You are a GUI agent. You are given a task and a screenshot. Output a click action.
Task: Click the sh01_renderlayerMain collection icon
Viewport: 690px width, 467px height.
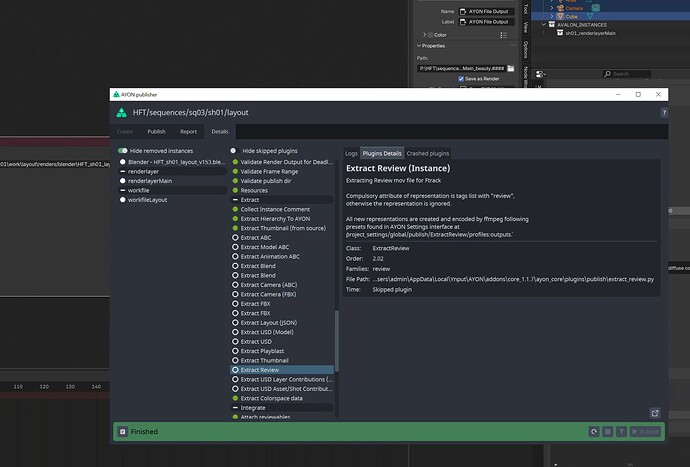[560, 33]
